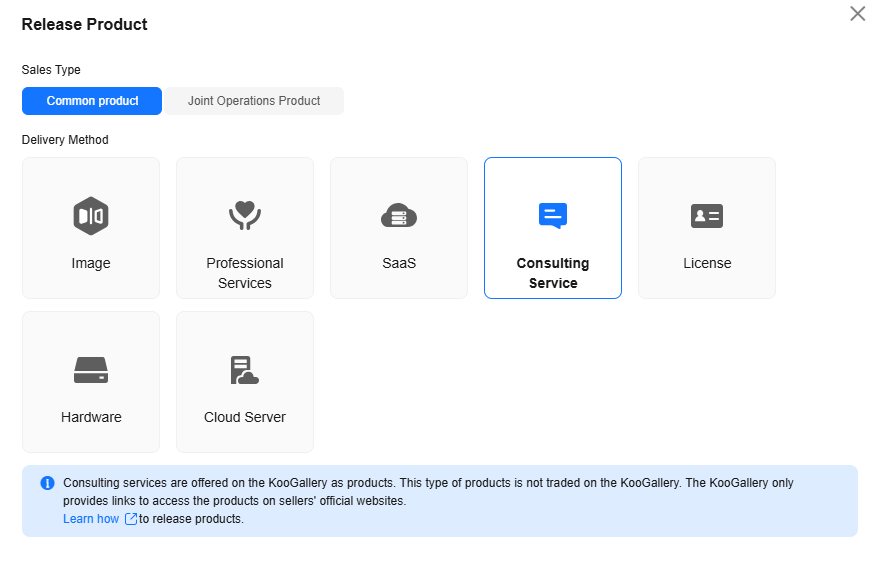Switch to Common product sales type
The height and width of the screenshot is (567, 880).
92,101
